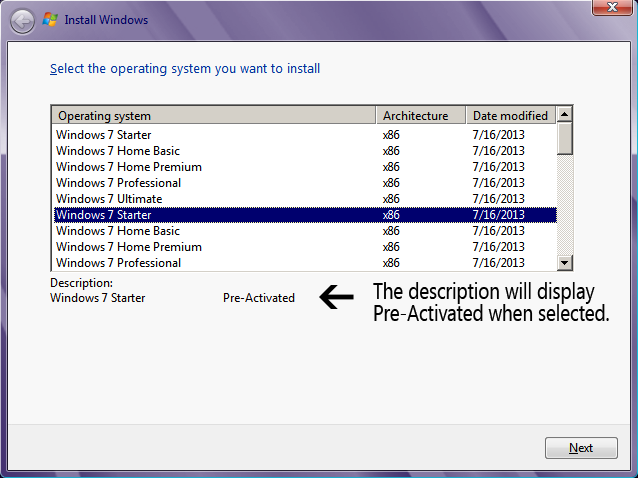The image size is (638, 478).
Task: Click the list scroll down arrow
Action: coord(564,262)
